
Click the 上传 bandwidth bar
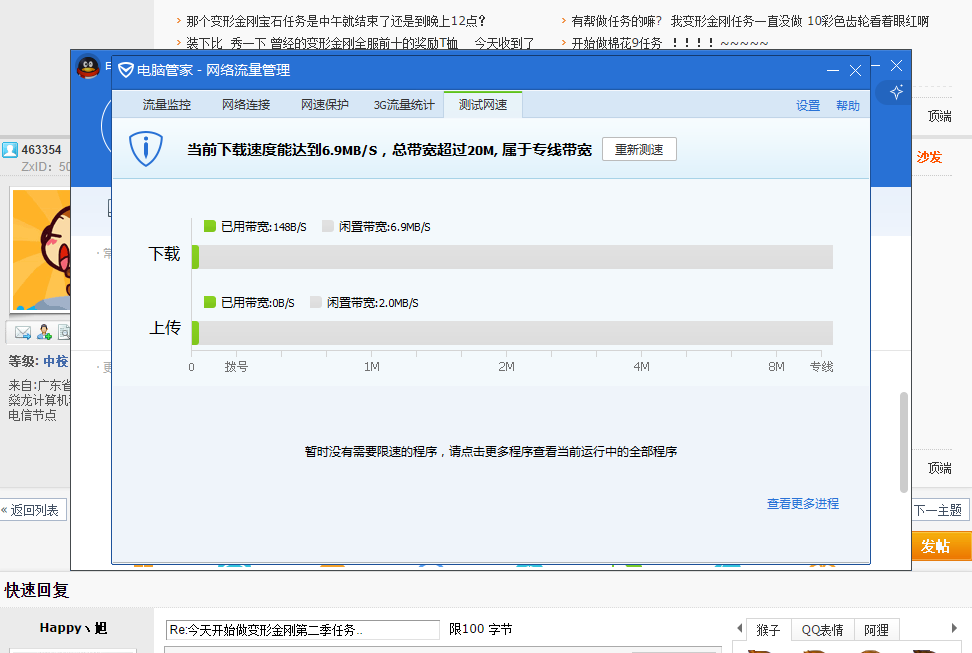coord(512,333)
